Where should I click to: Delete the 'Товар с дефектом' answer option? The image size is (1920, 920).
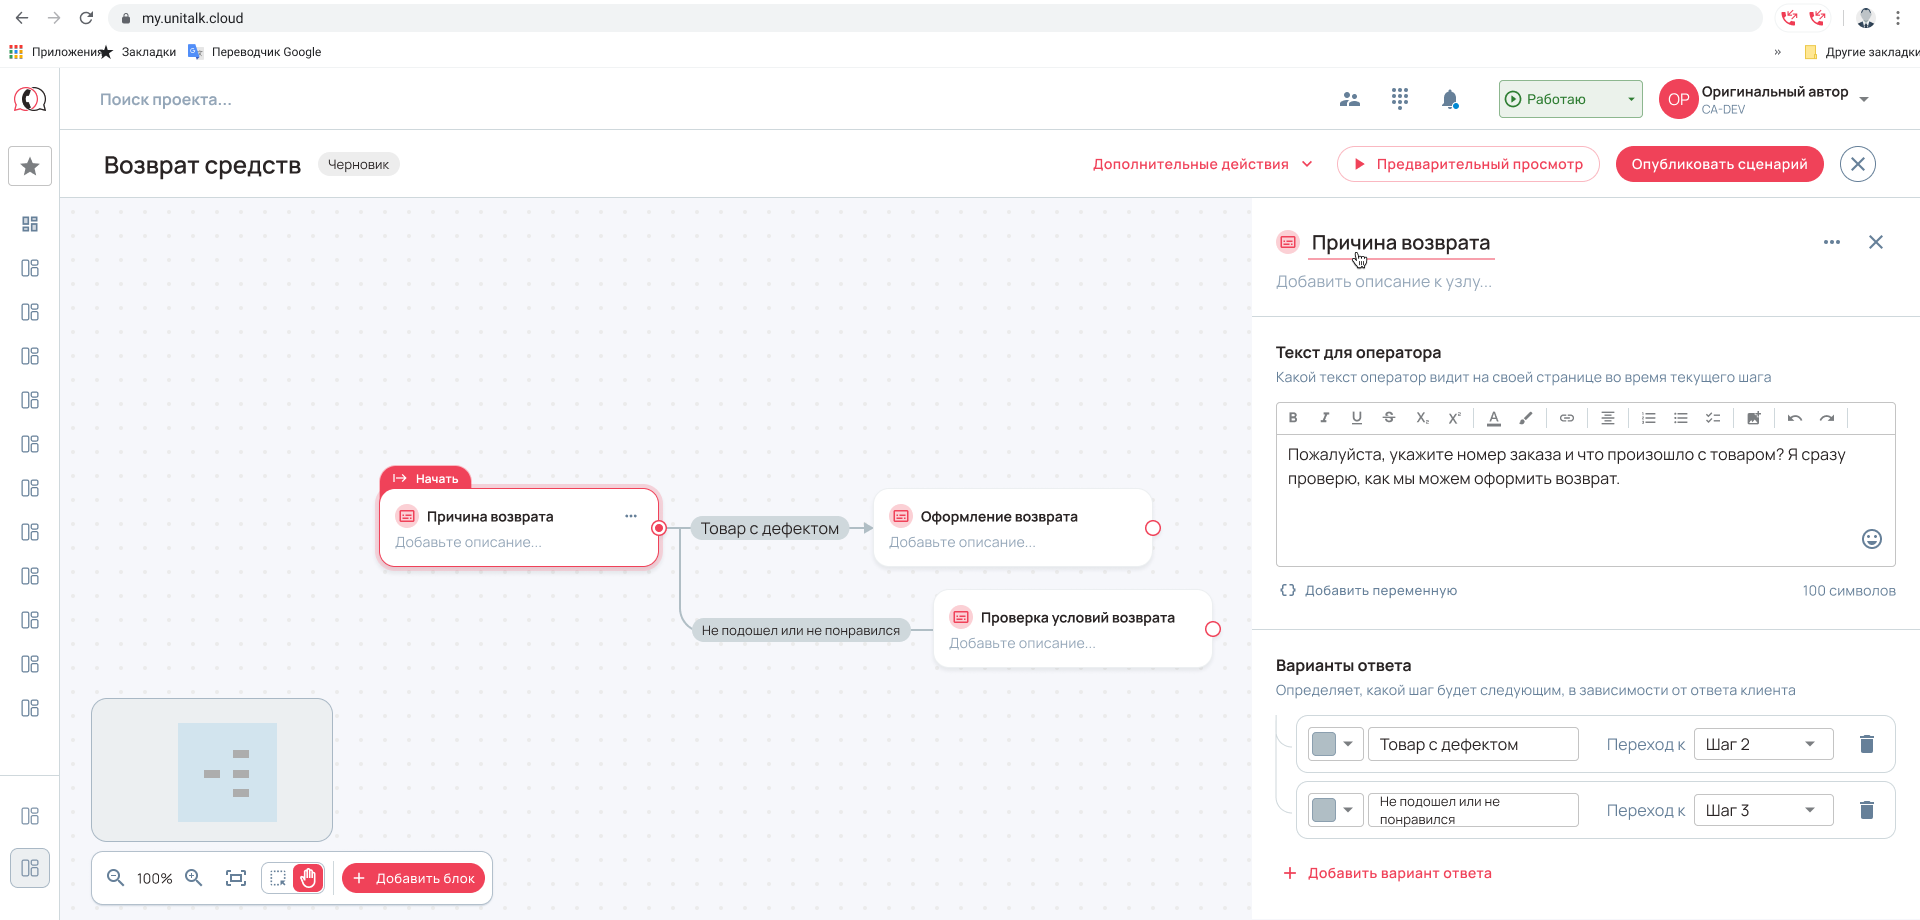tap(1867, 744)
